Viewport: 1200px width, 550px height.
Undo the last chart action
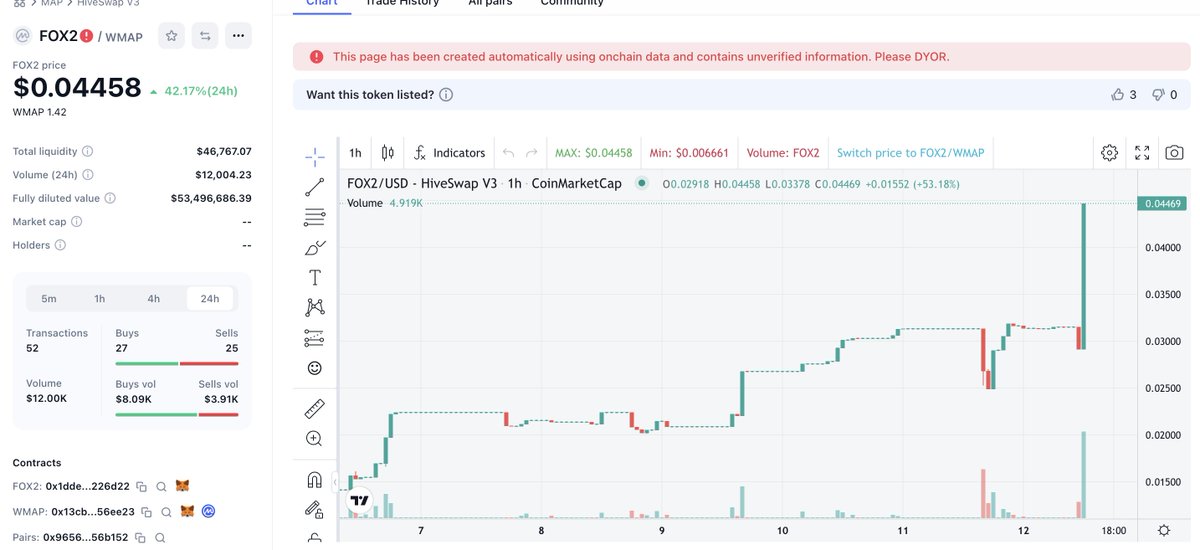pyautogui.click(x=508, y=153)
